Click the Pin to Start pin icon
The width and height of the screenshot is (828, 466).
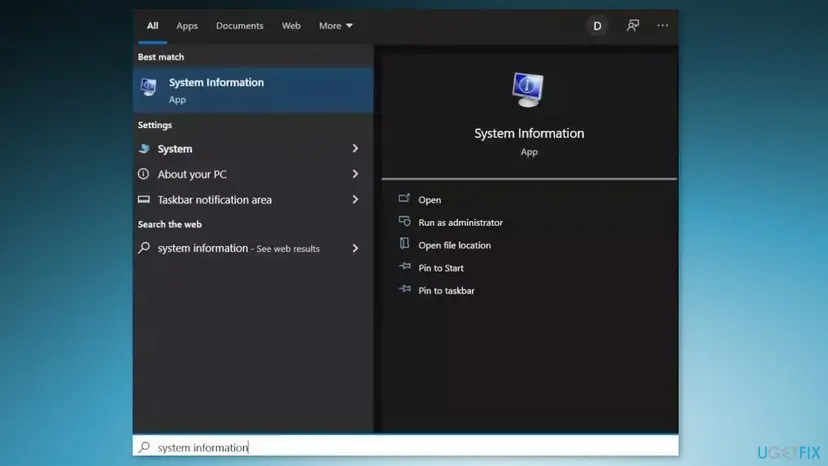(405, 266)
